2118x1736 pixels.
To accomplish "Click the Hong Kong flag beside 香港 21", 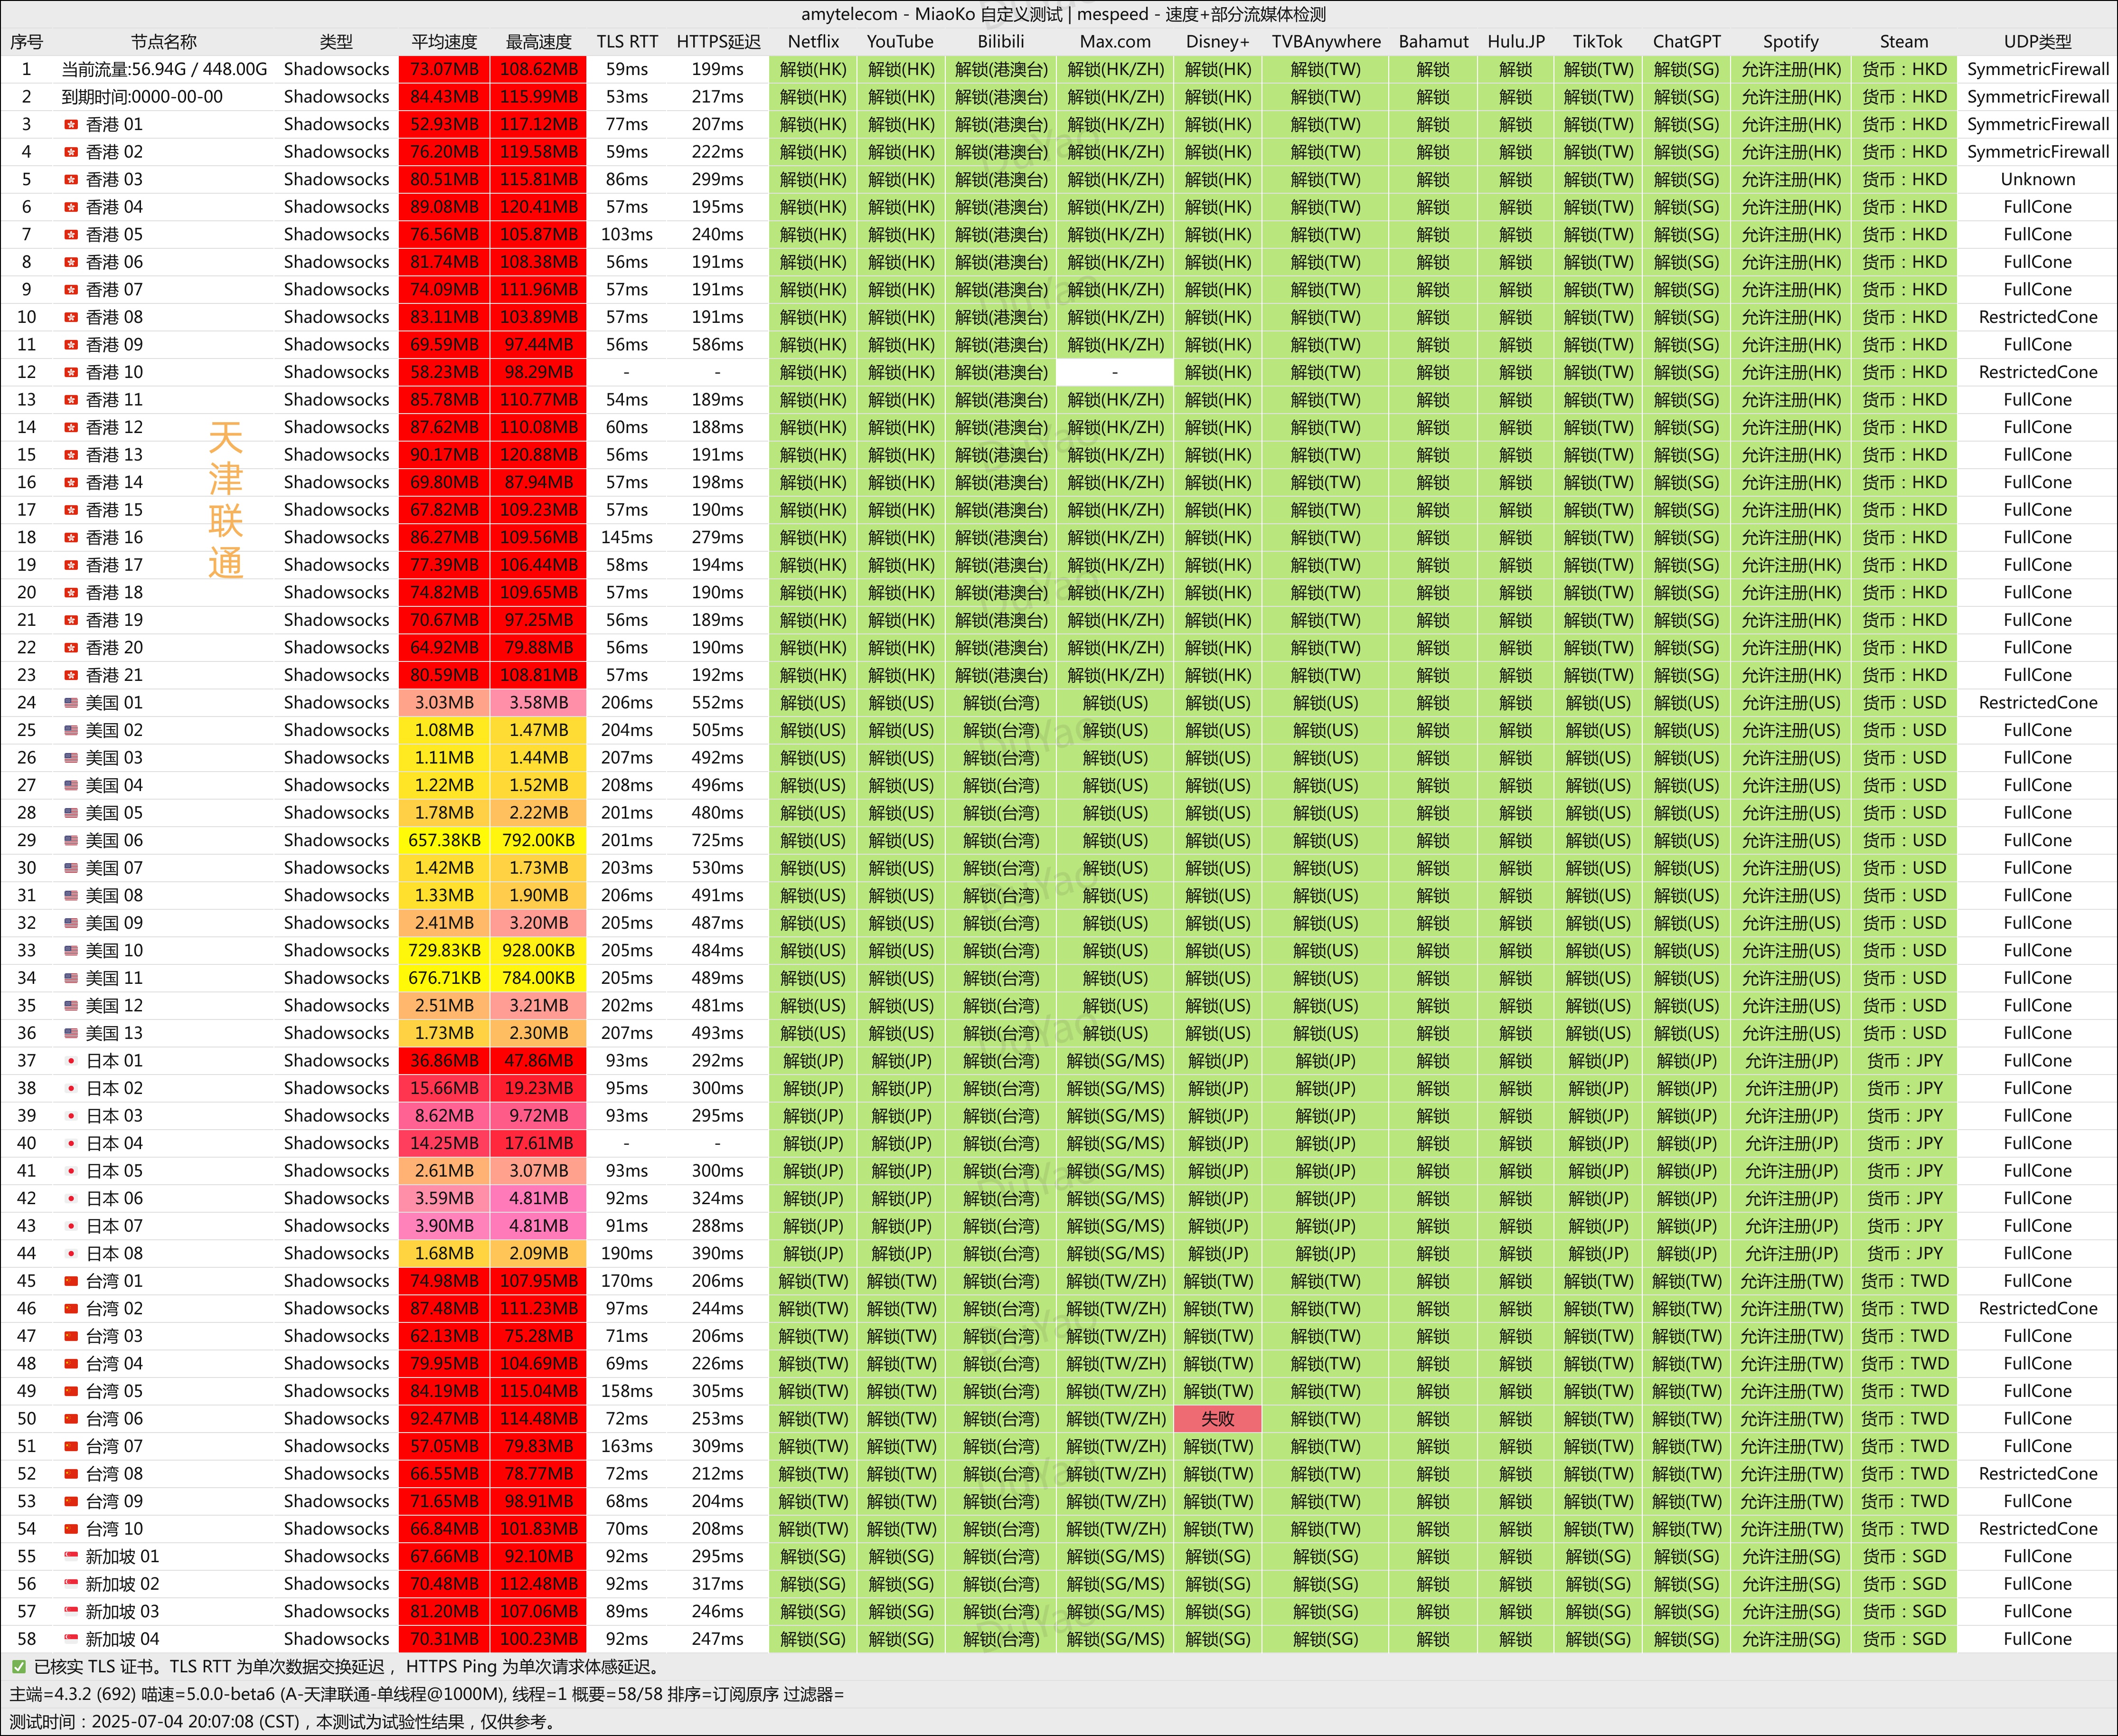I will pos(71,675).
